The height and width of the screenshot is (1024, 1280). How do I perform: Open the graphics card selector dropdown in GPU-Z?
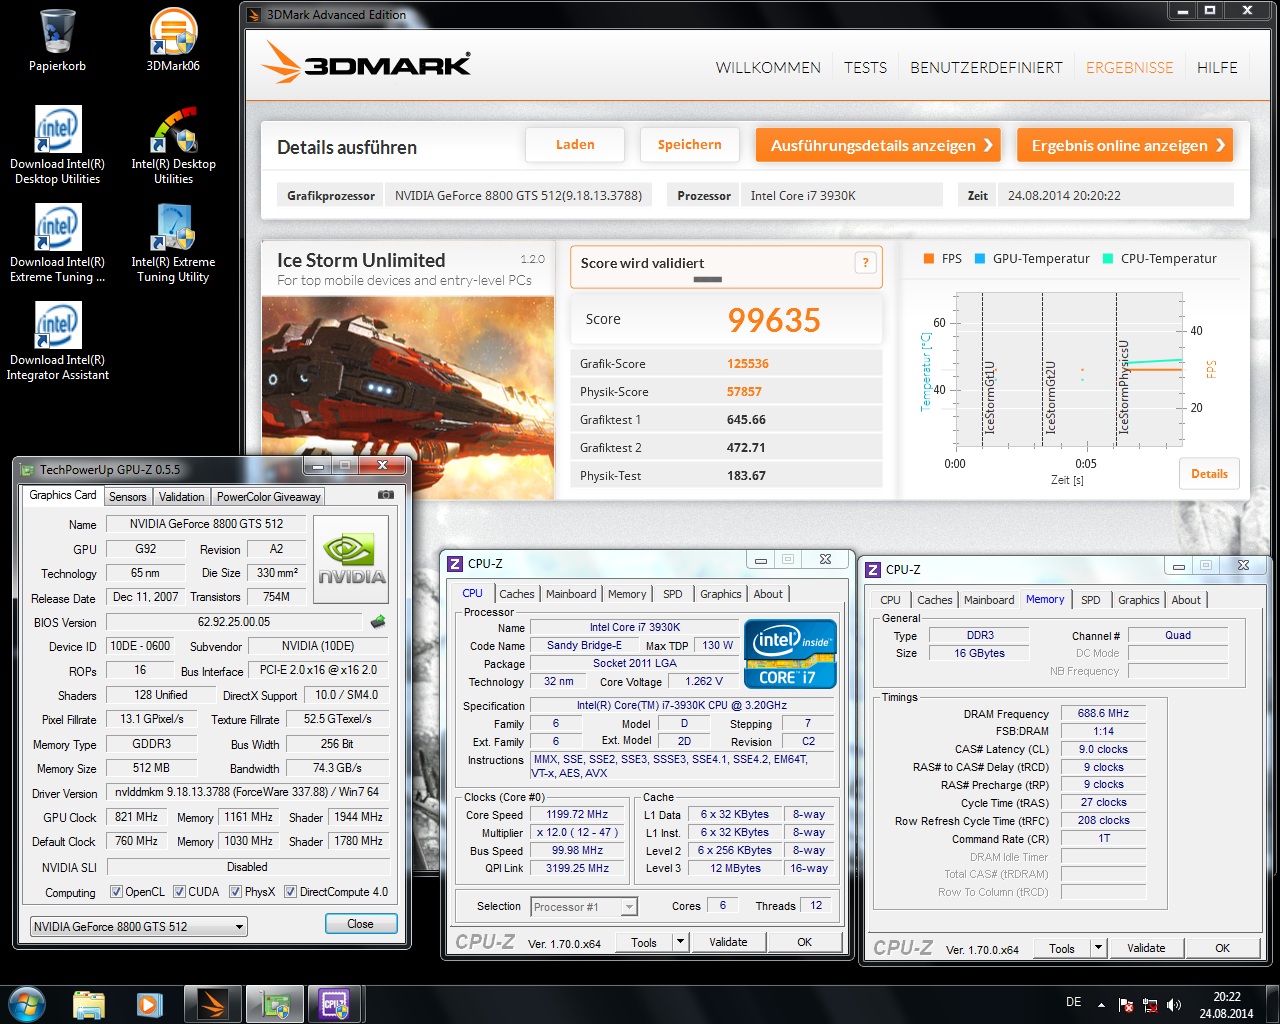click(x=138, y=927)
